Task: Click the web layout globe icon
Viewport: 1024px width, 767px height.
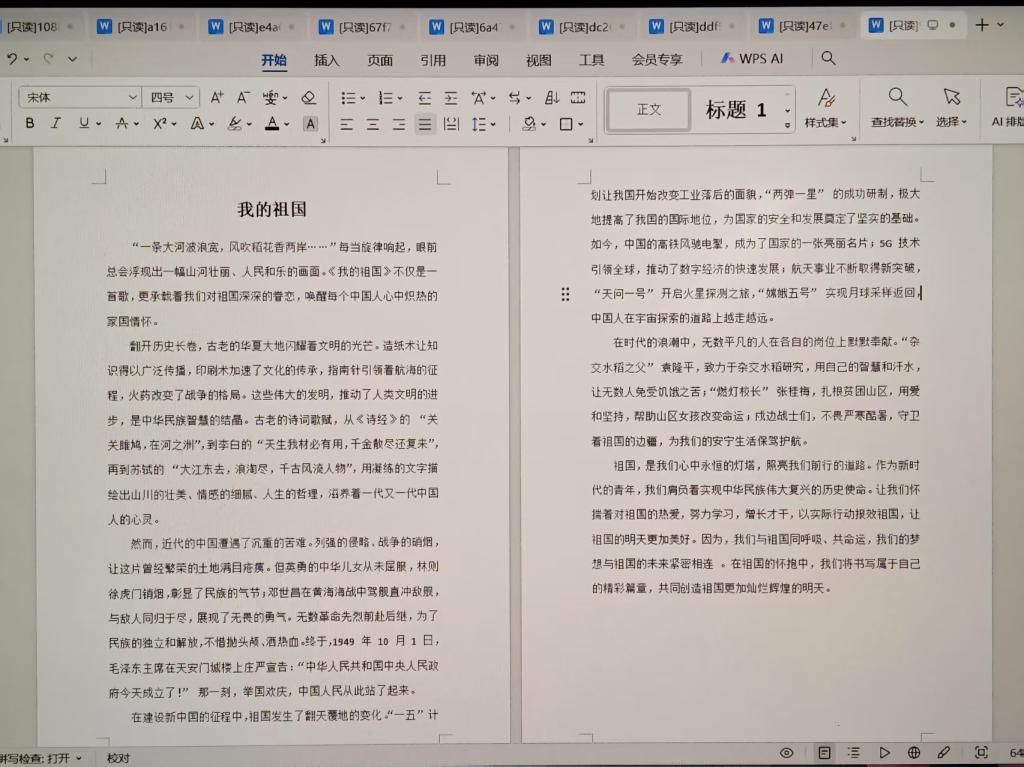Action: click(914, 752)
